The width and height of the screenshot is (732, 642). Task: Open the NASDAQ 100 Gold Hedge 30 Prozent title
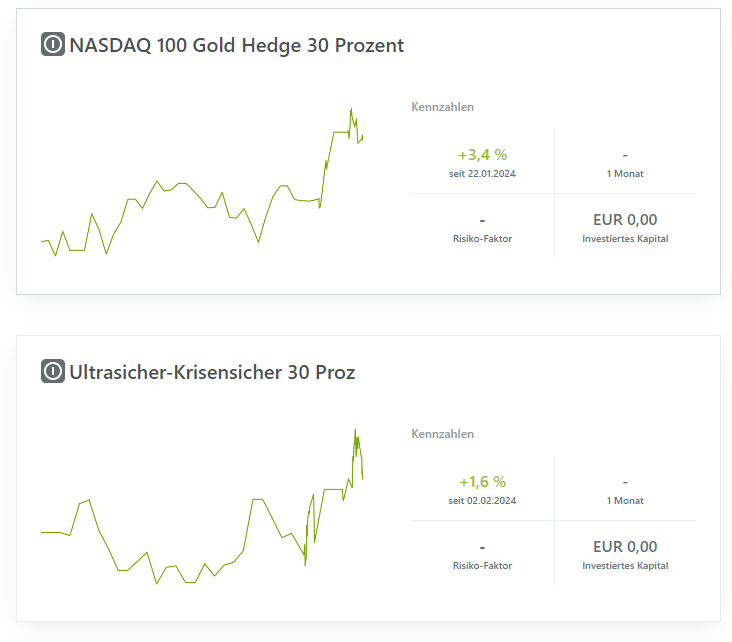236,45
